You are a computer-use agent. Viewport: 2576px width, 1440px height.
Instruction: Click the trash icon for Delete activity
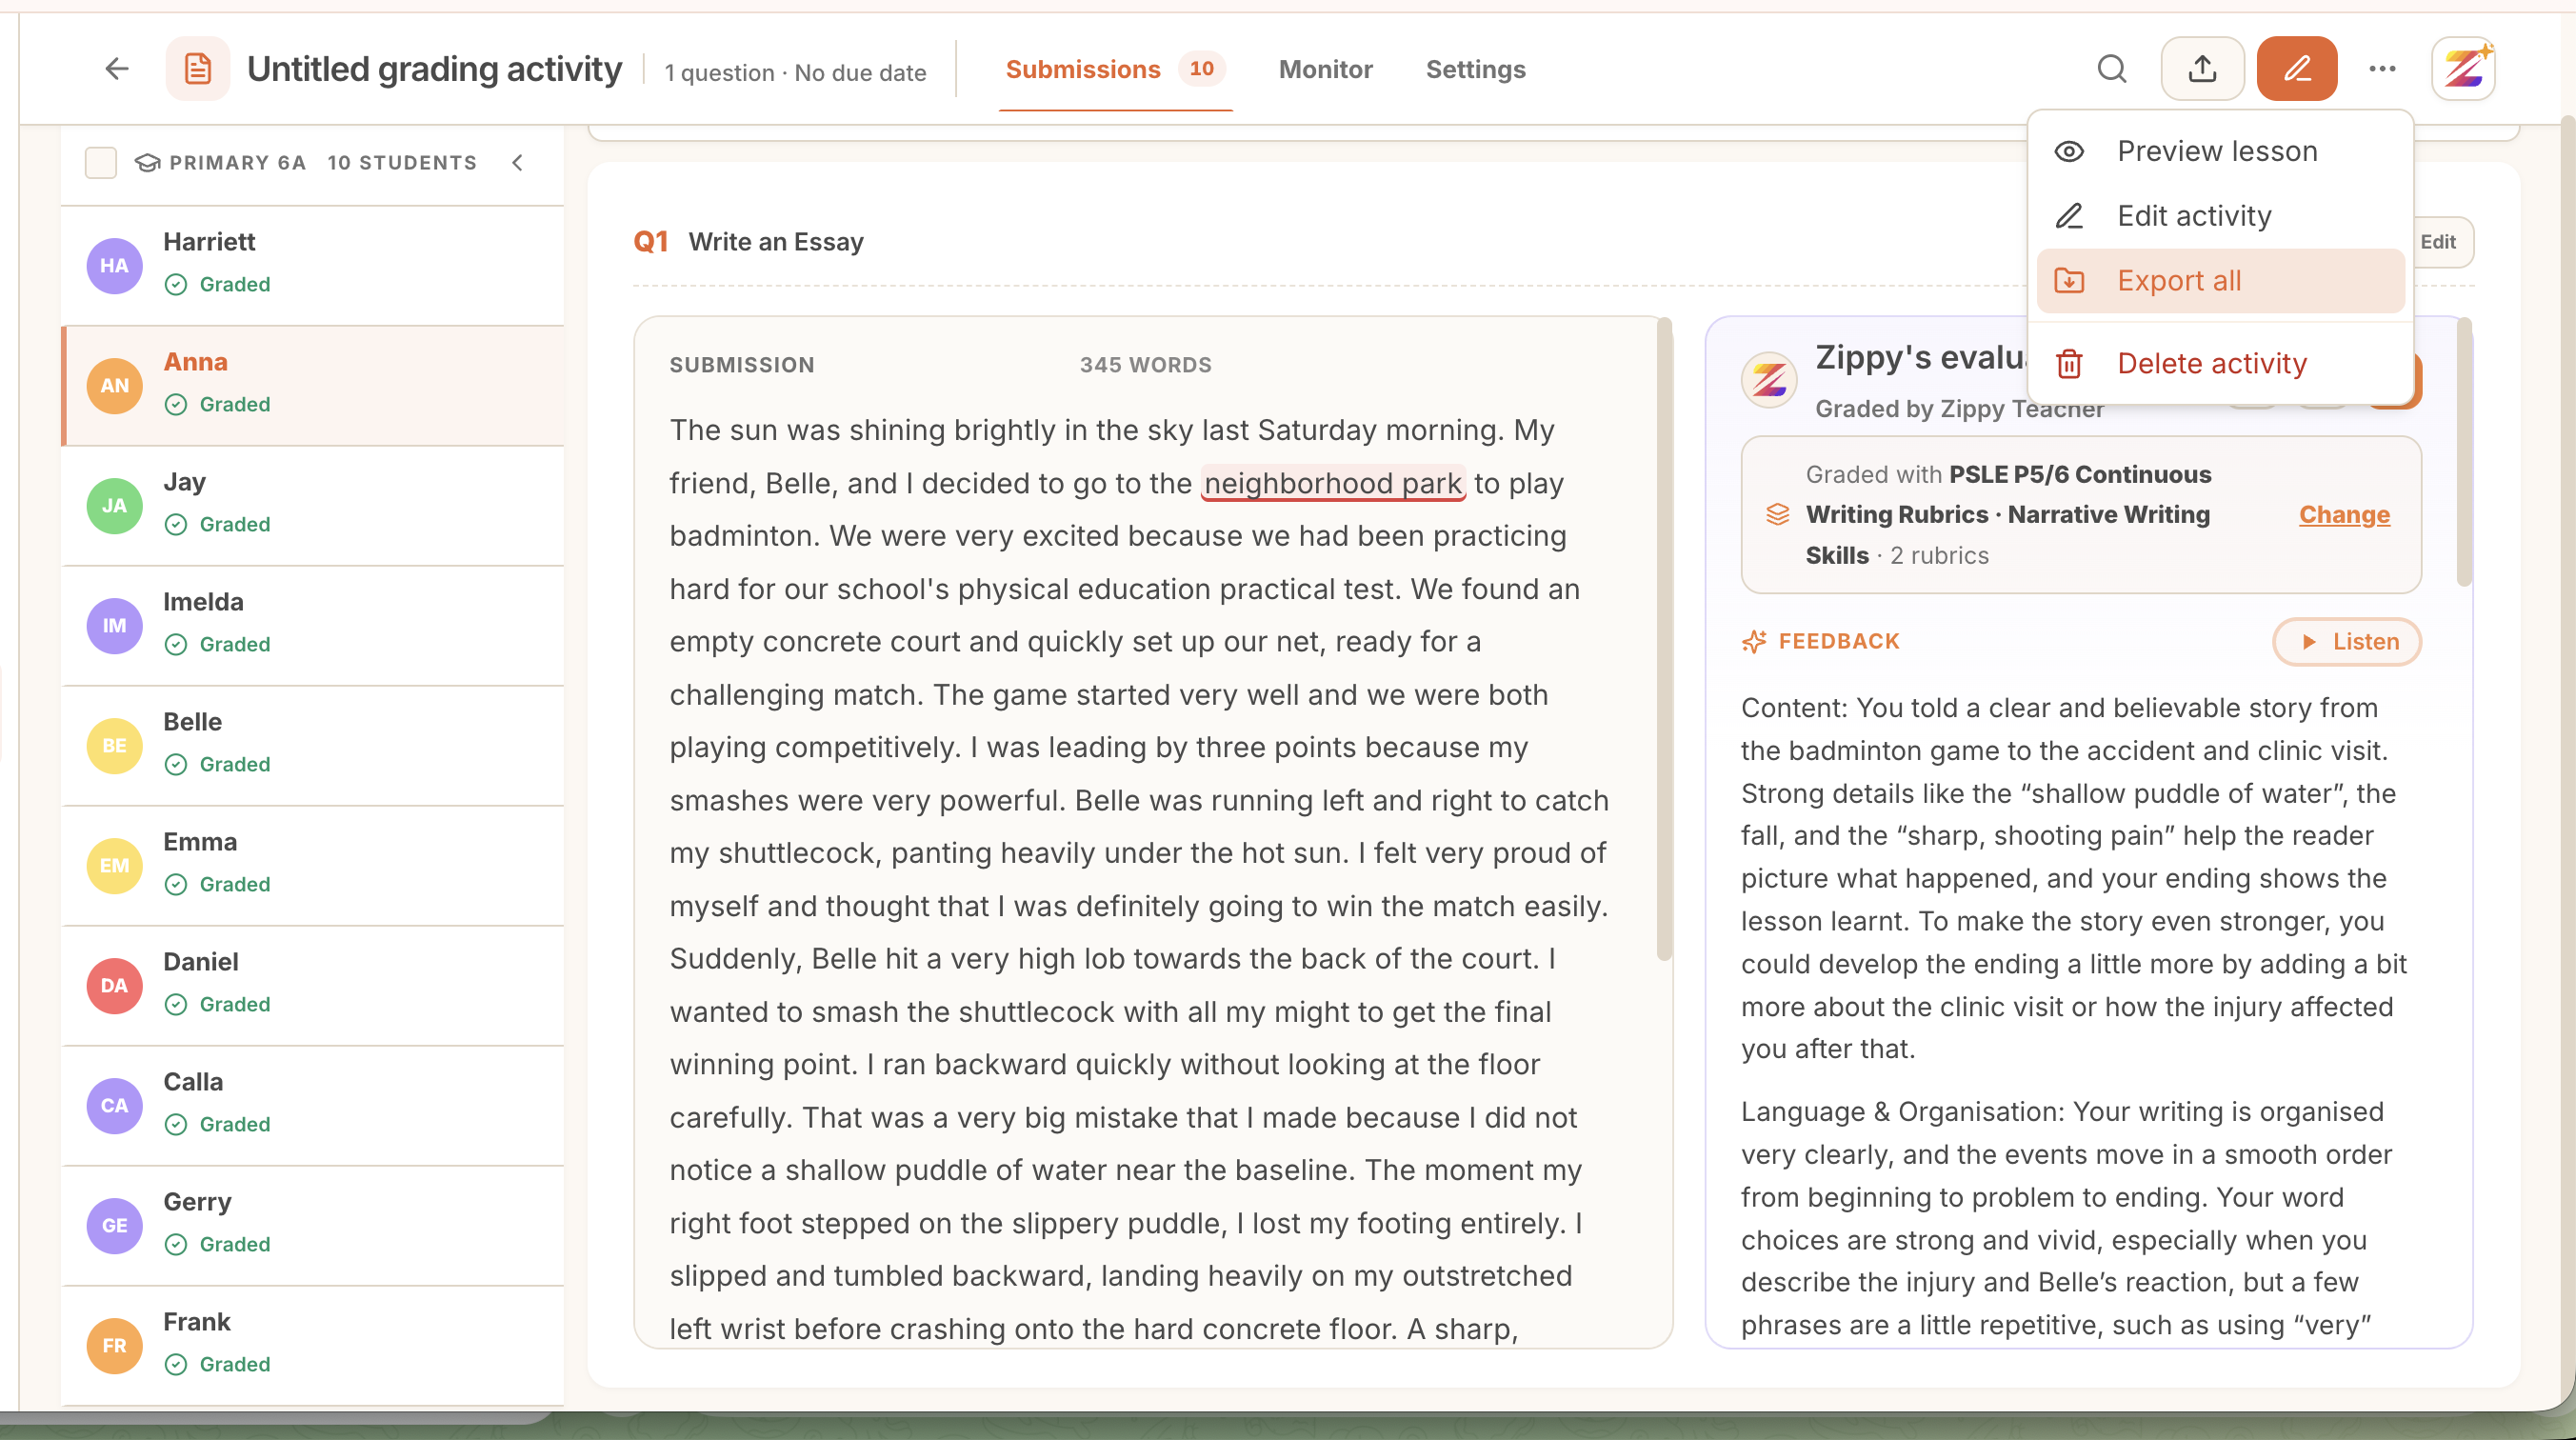2069,363
